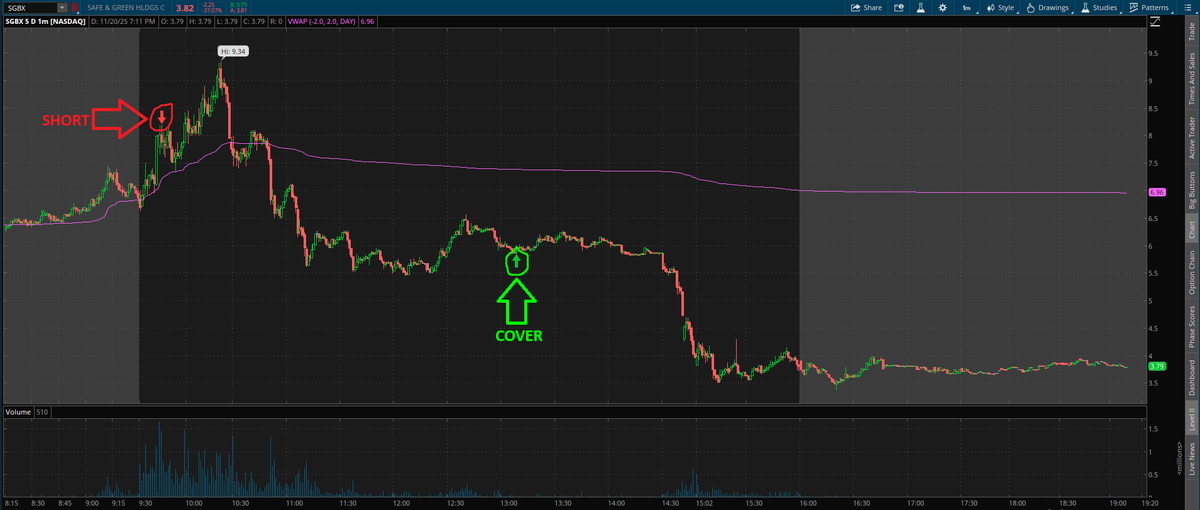
Task: Open chart settings gear icon
Action: pos(943,8)
